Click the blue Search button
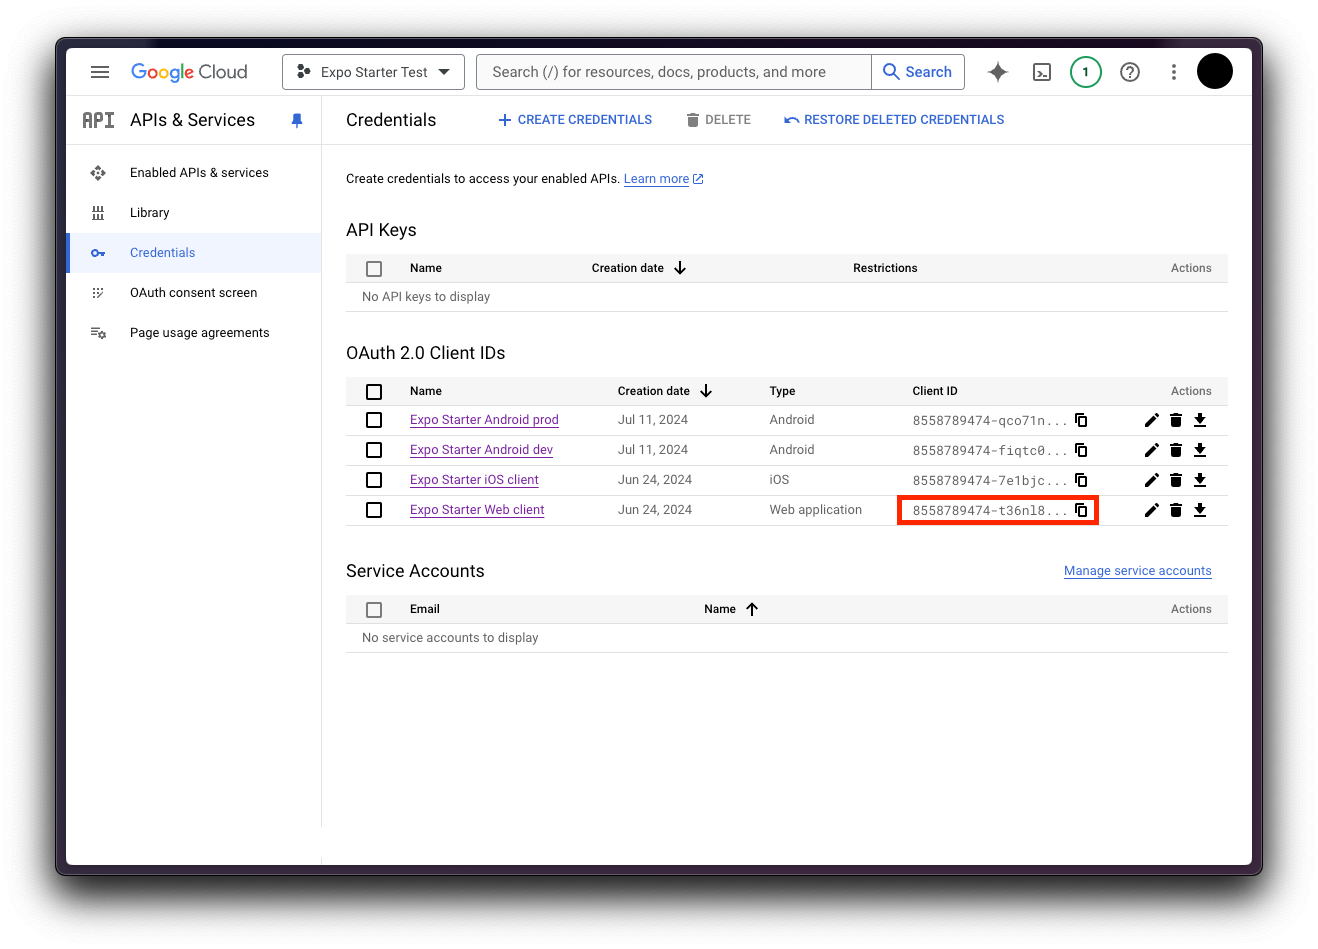 tap(918, 72)
